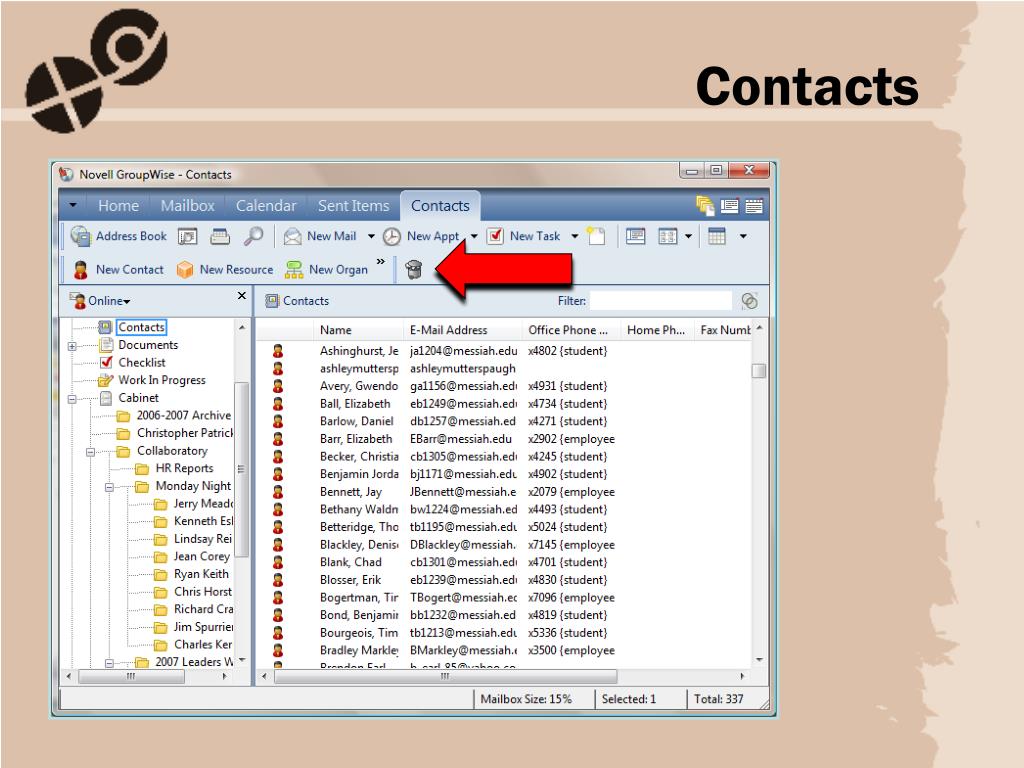Click New Contact button
The image size is (1024, 768).
(x=118, y=269)
